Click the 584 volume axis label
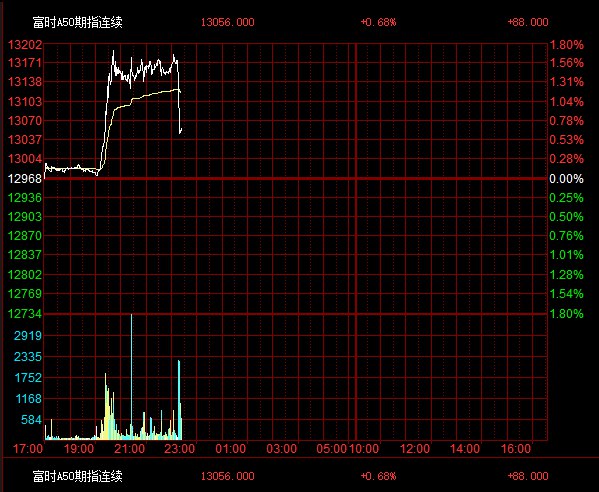Viewport: 599px width, 492px height. [31, 420]
